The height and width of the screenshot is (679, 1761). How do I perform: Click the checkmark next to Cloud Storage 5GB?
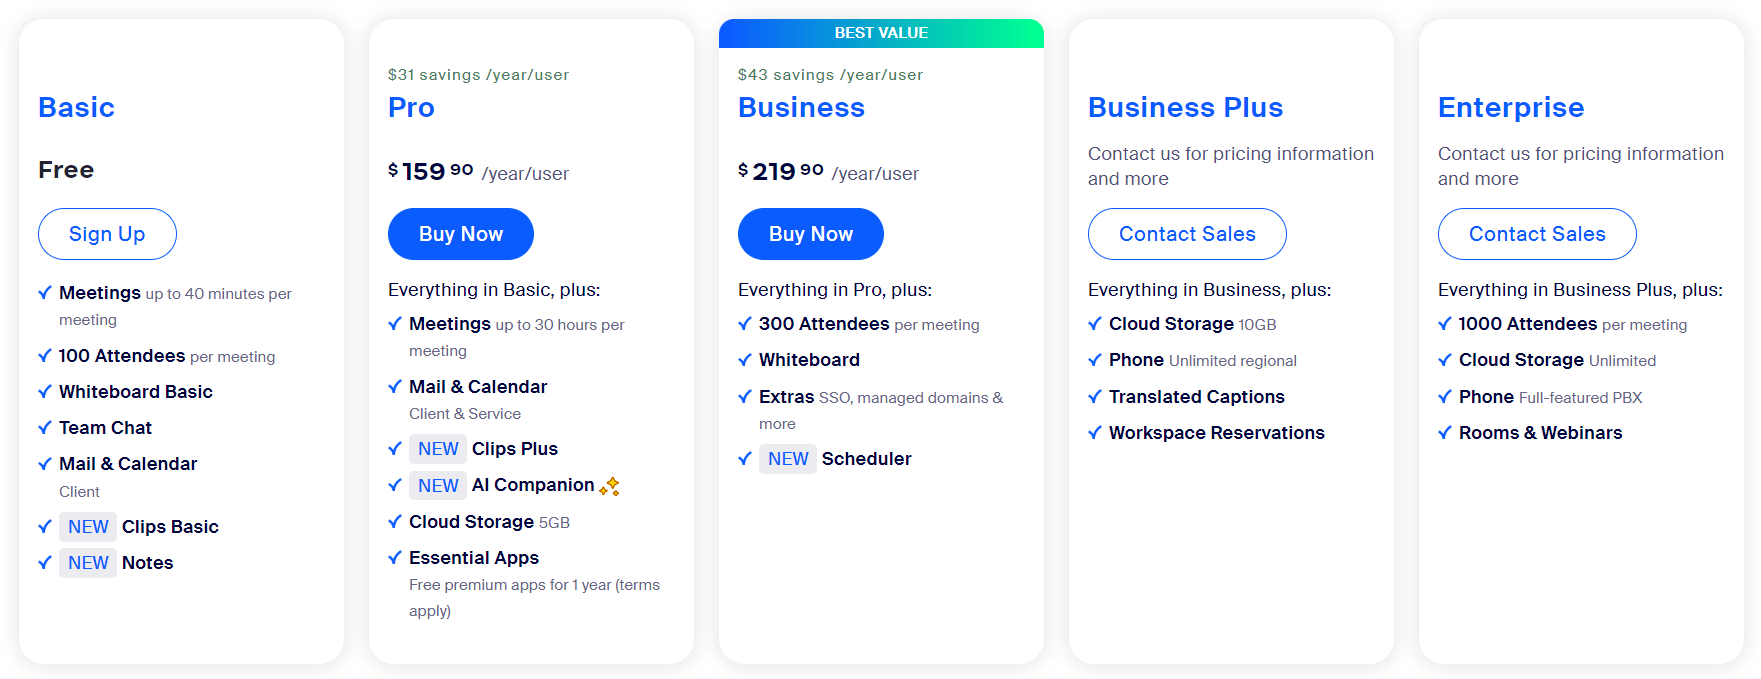tap(395, 522)
